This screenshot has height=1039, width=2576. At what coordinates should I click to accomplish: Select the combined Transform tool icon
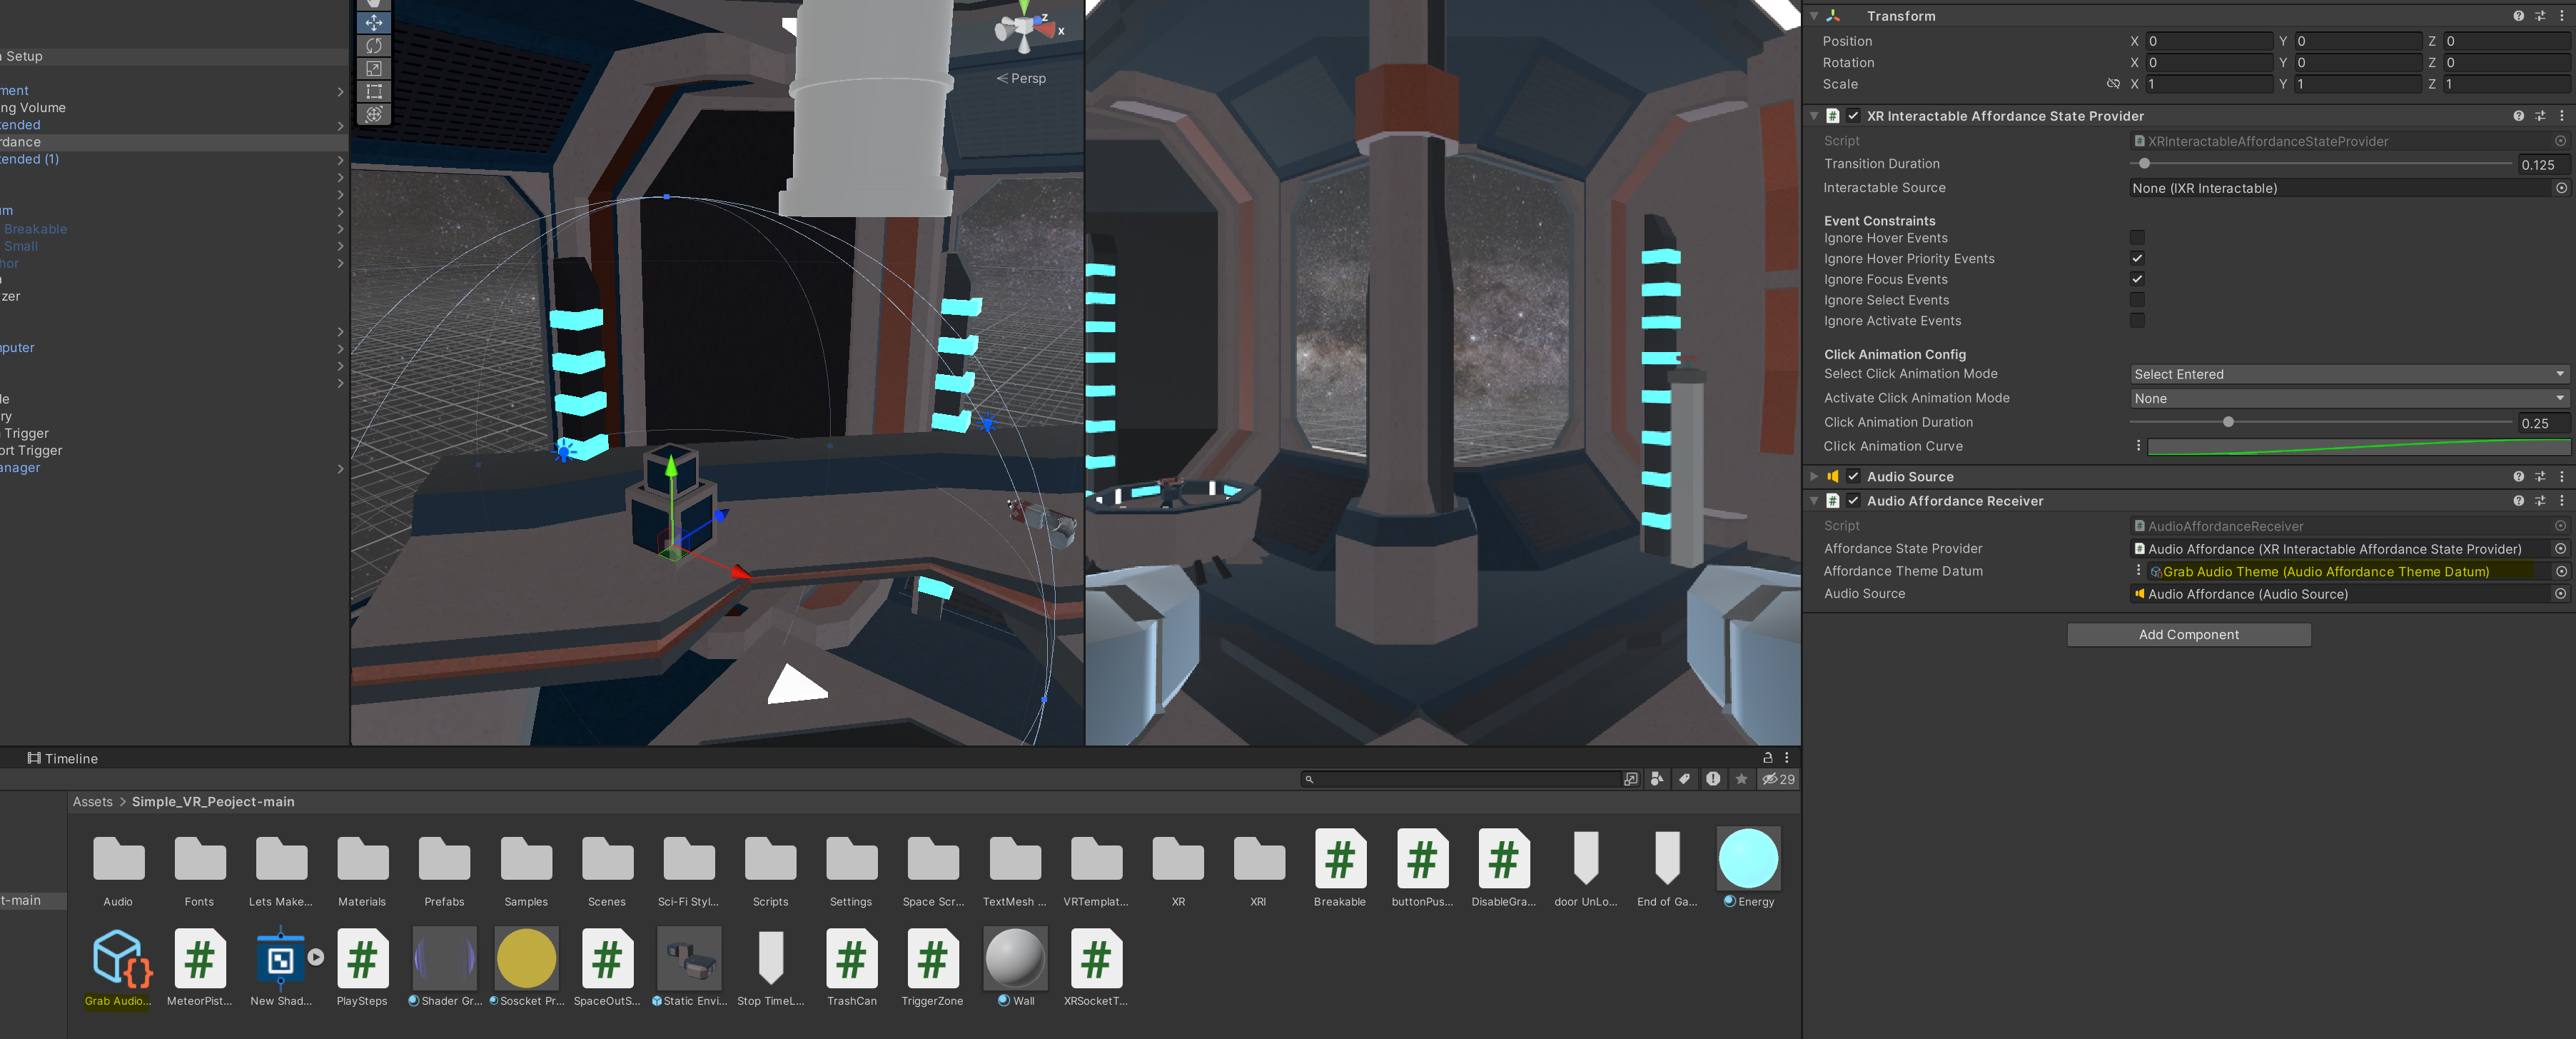pos(374,114)
